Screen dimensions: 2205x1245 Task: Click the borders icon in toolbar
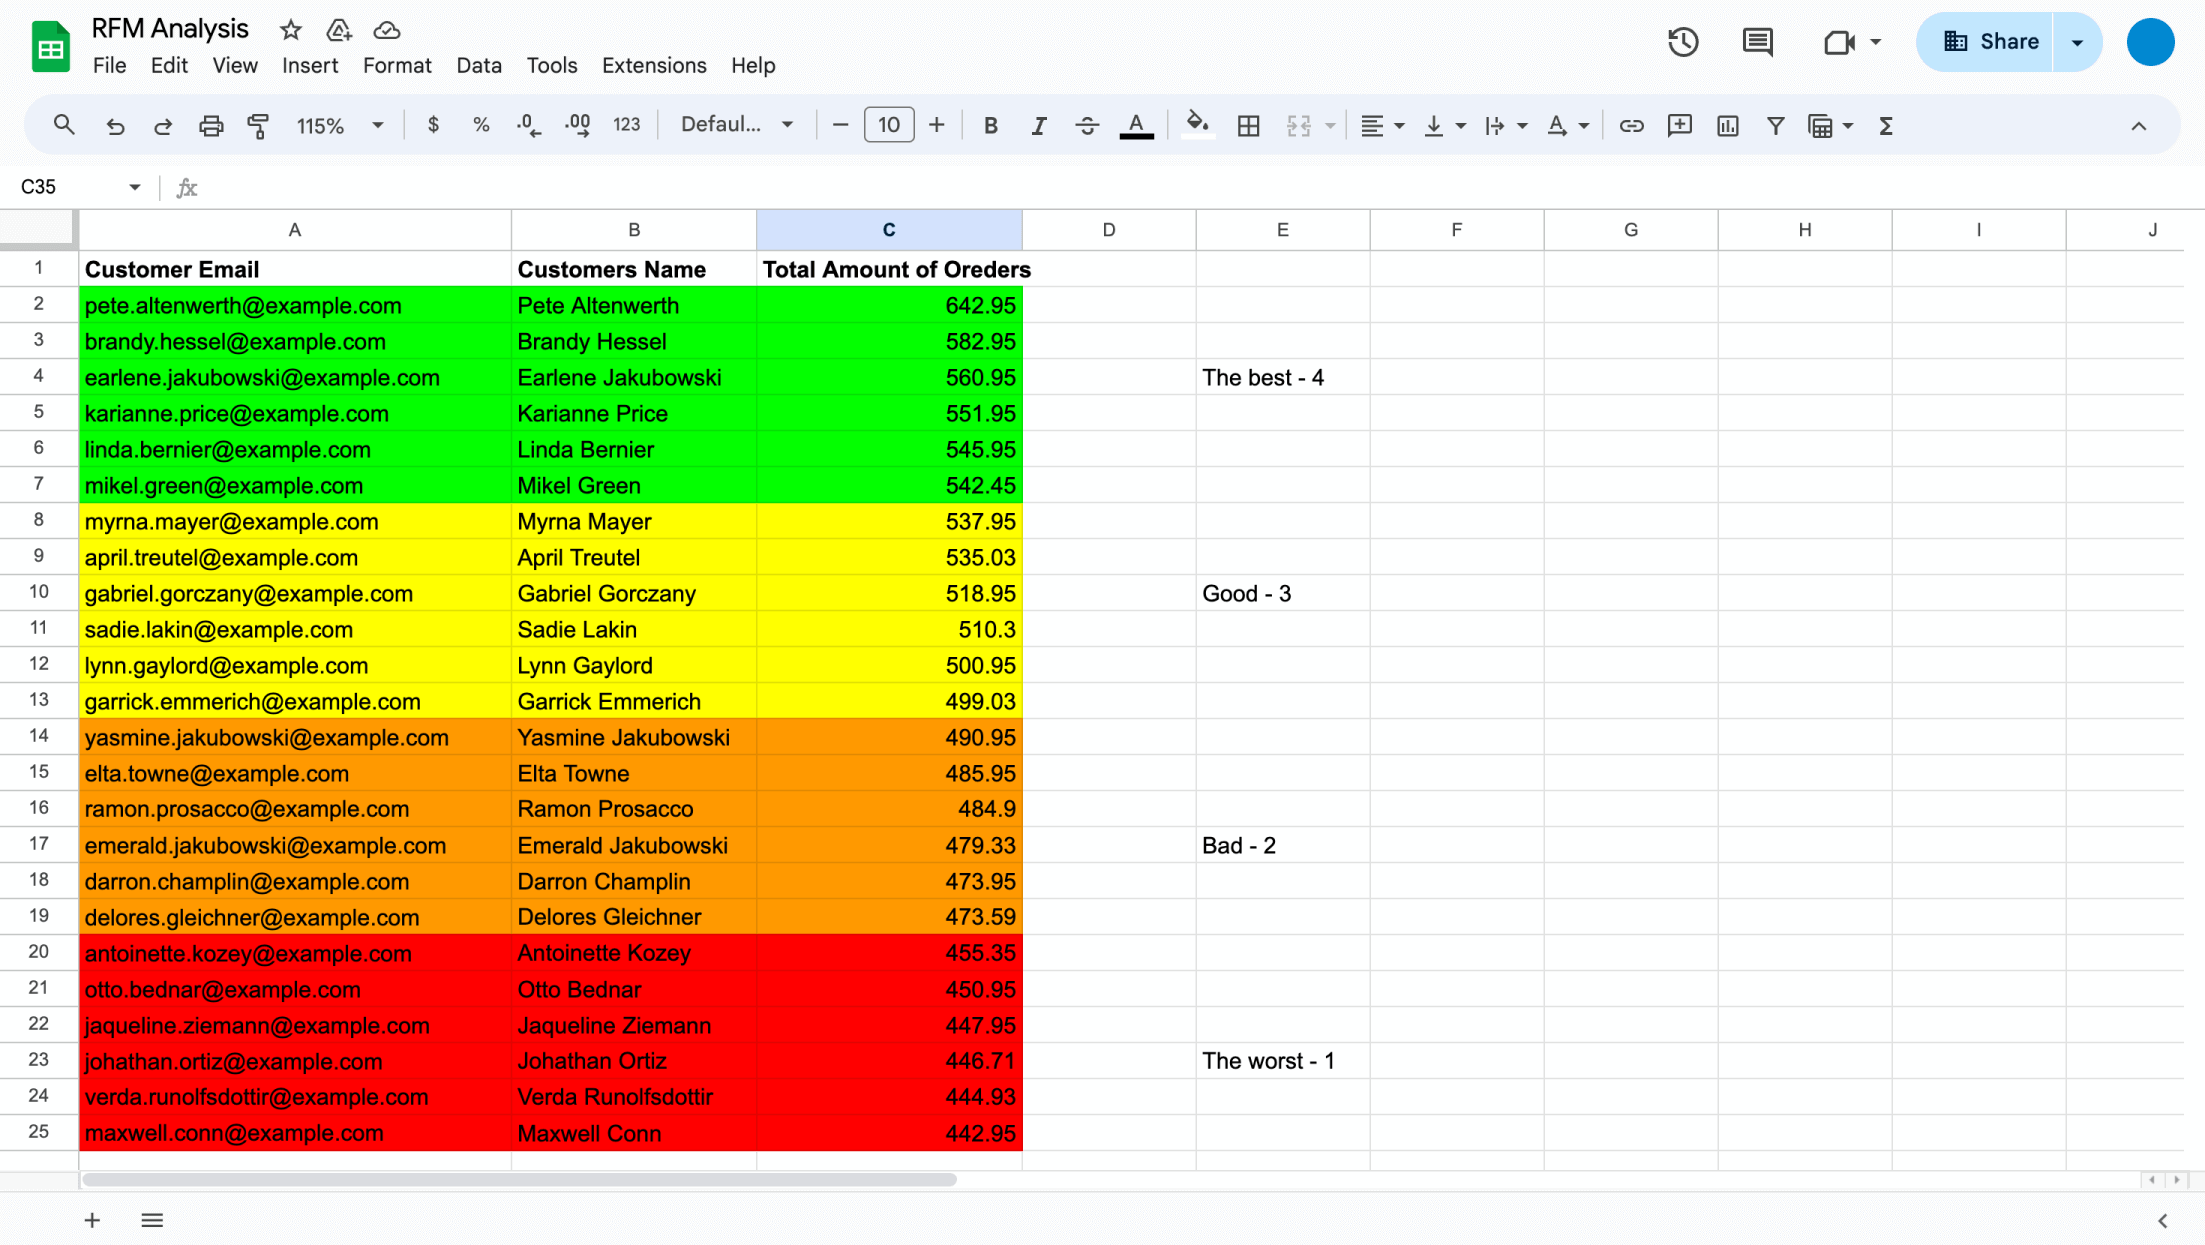coord(1249,126)
